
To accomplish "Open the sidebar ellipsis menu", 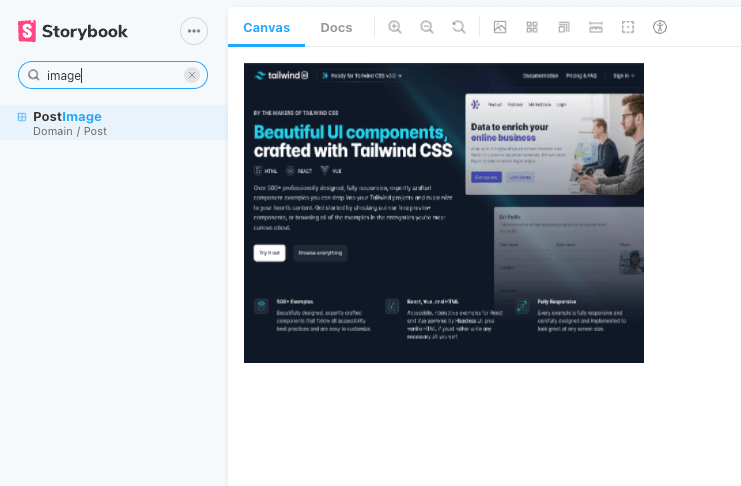I will click(194, 31).
